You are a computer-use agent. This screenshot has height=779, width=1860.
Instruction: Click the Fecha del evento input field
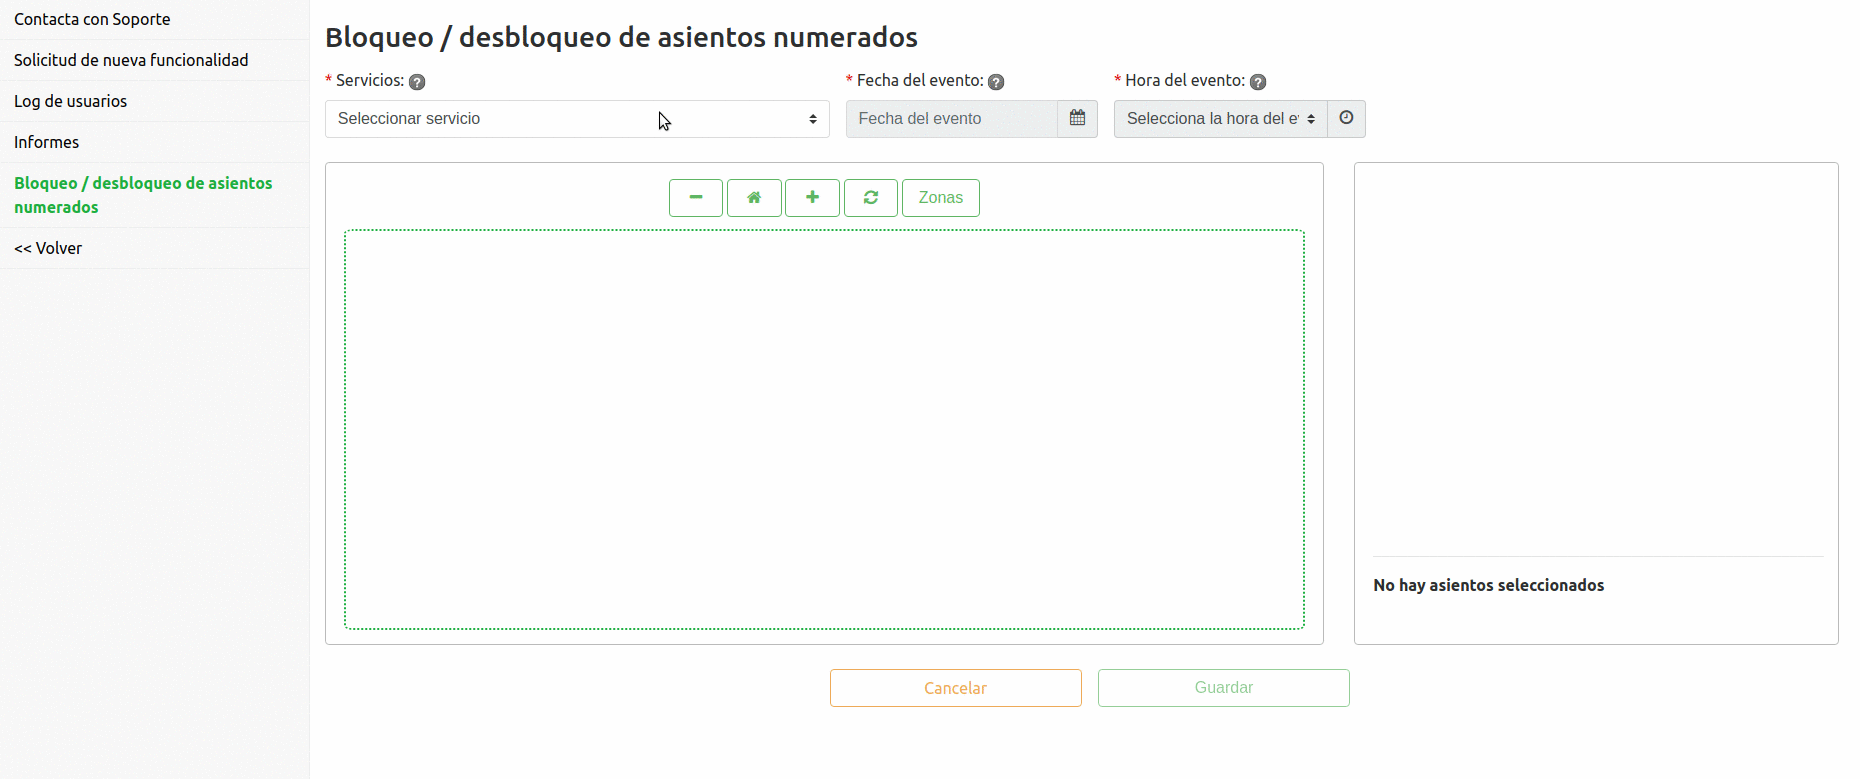[952, 119]
